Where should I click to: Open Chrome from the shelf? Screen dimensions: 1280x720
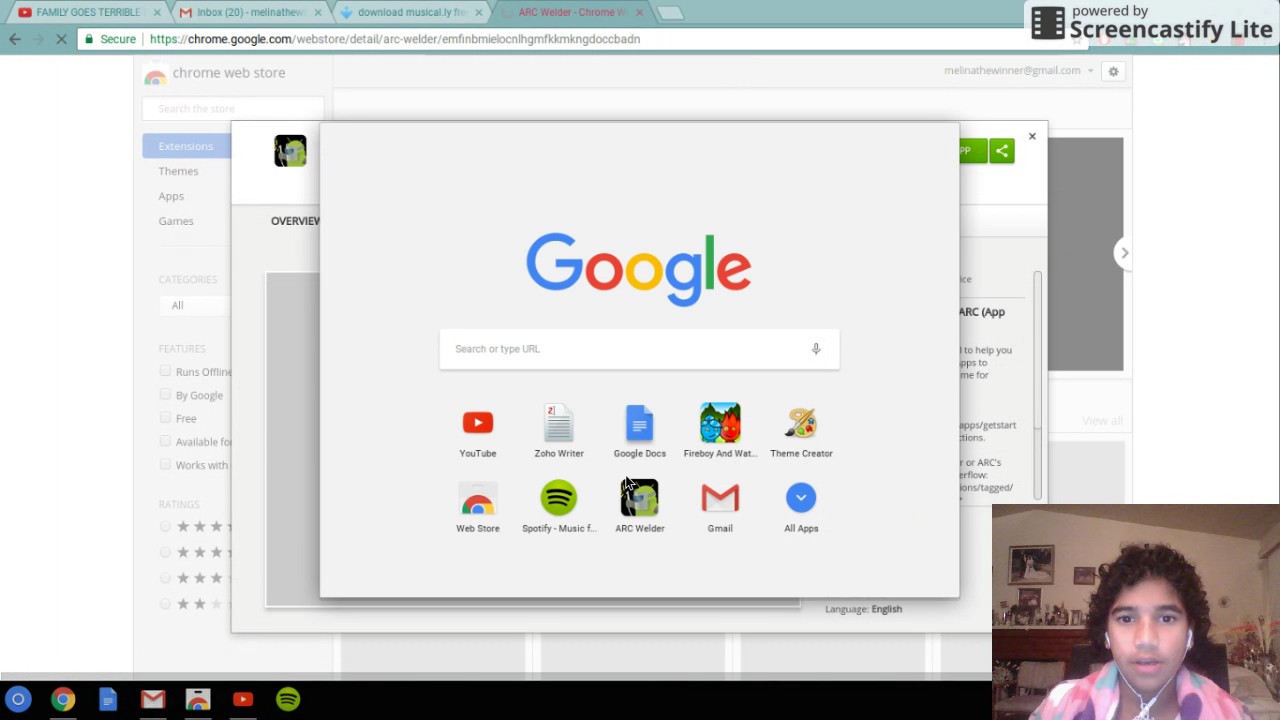63,700
